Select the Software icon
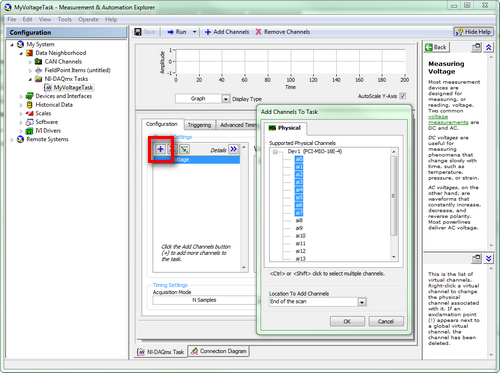 [30, 122]
